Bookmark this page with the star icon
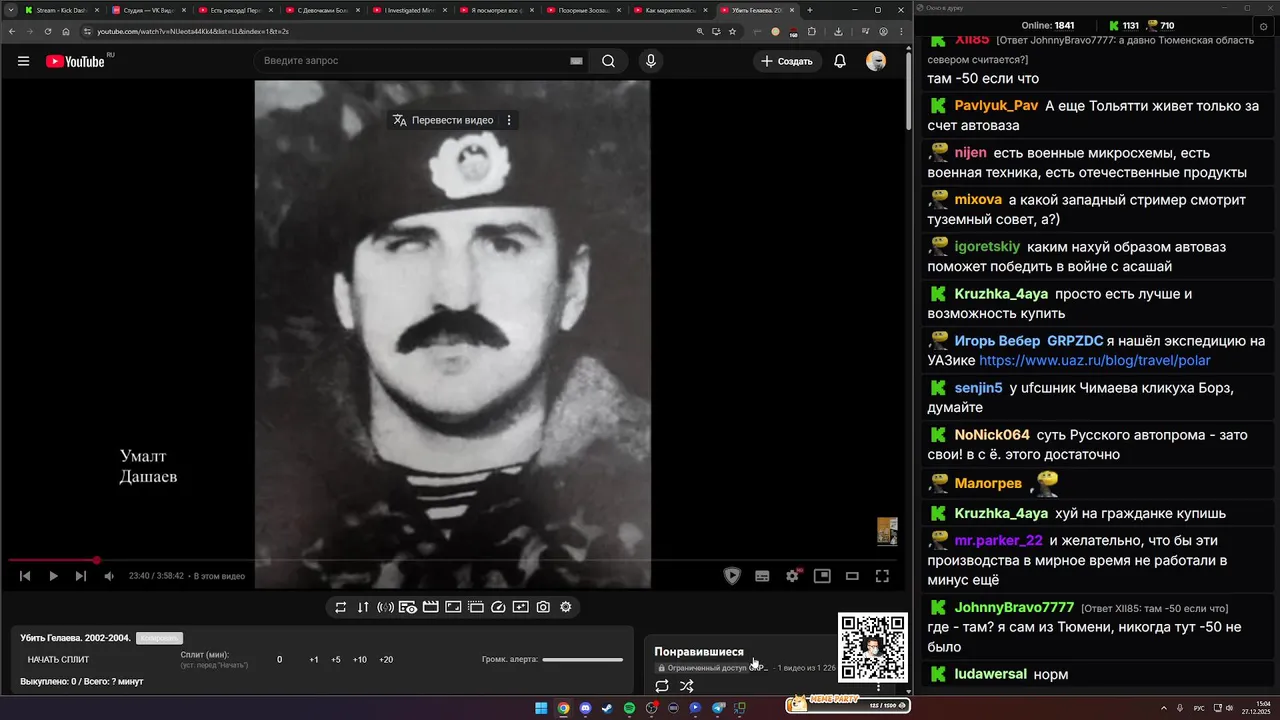 click(x=732, y=31)
